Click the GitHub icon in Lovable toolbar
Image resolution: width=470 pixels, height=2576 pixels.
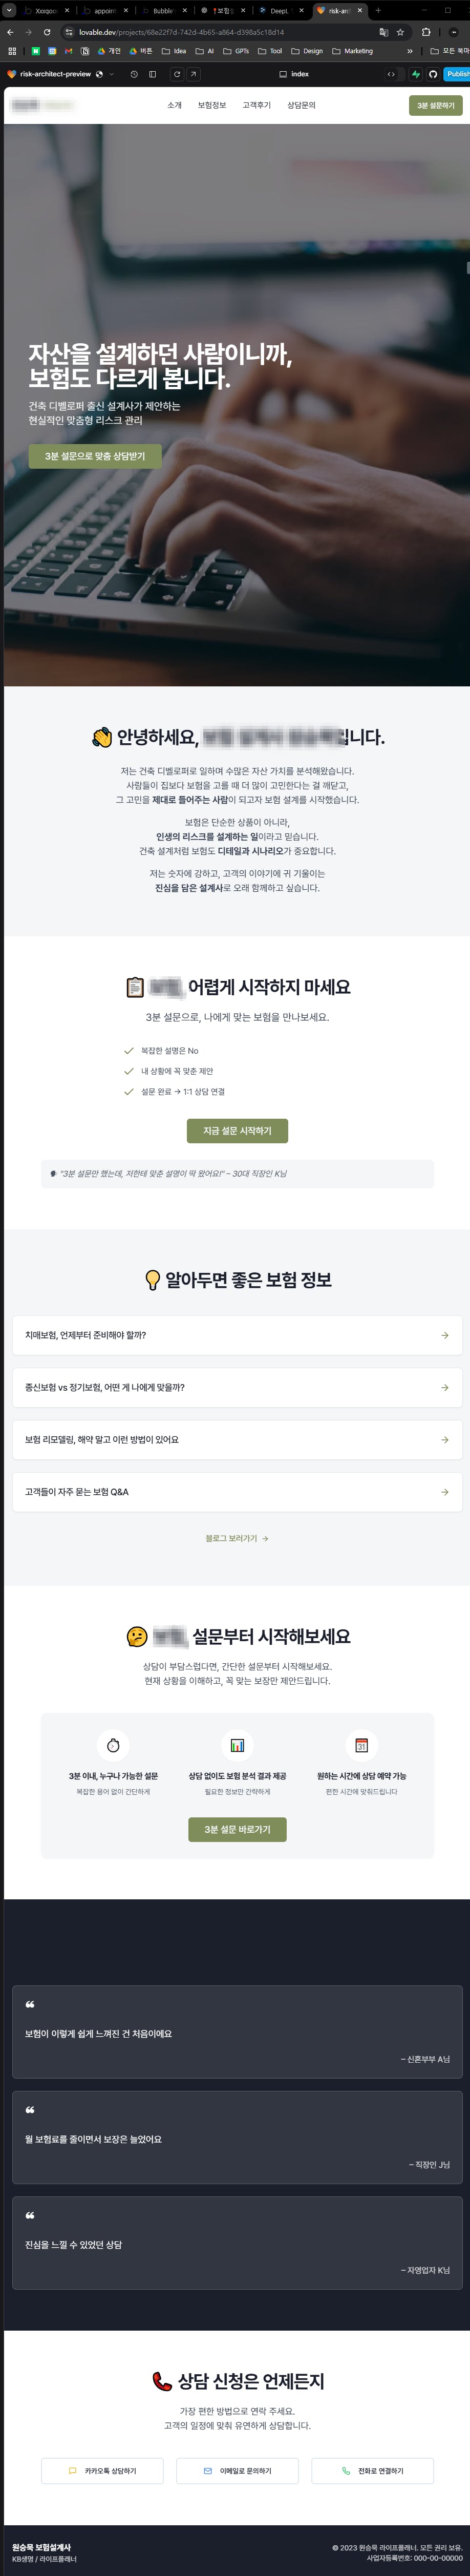pyautogui.click(x=433, y=74)
